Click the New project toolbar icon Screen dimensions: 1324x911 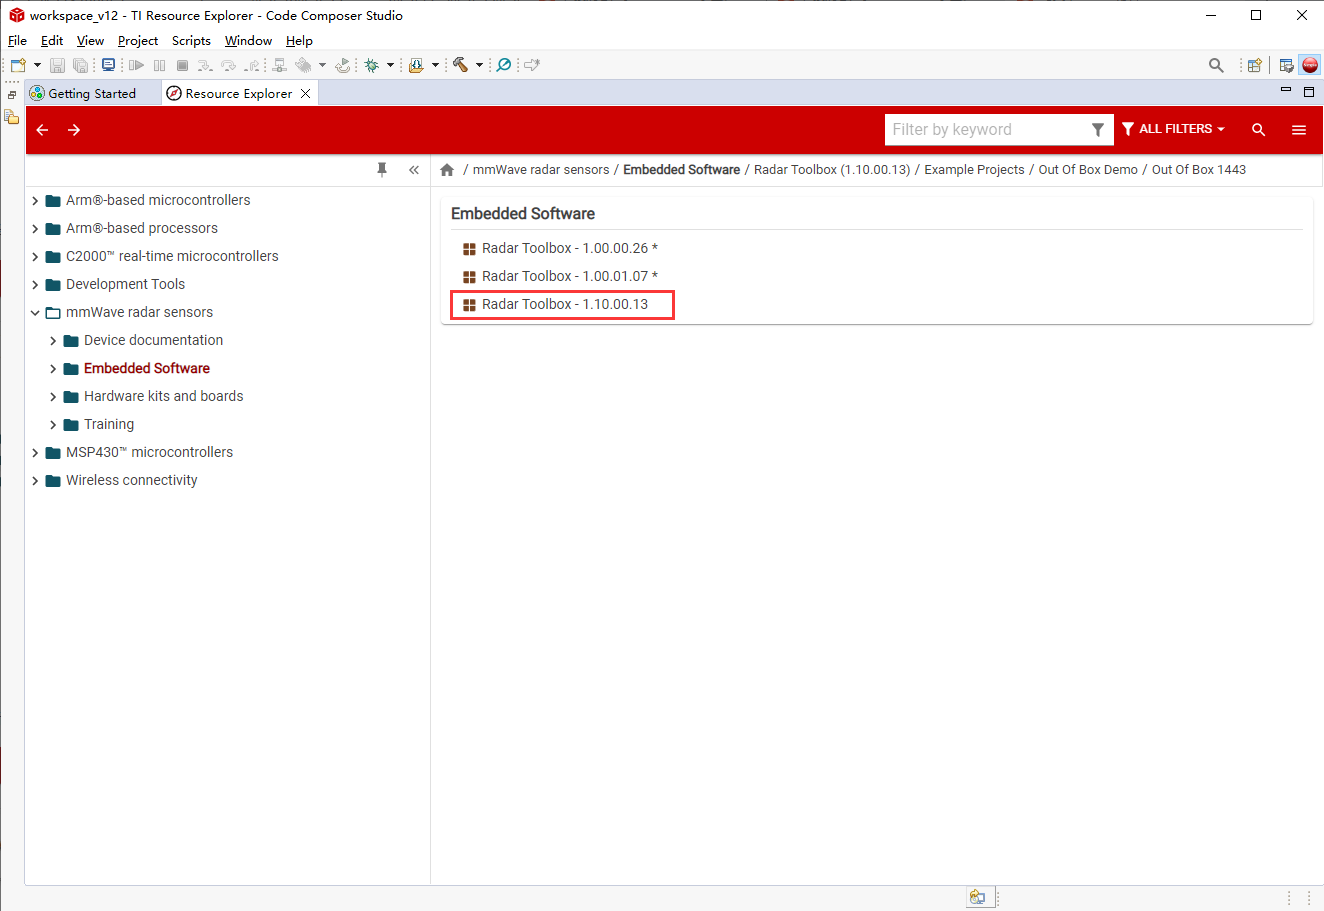pos(18,65)
